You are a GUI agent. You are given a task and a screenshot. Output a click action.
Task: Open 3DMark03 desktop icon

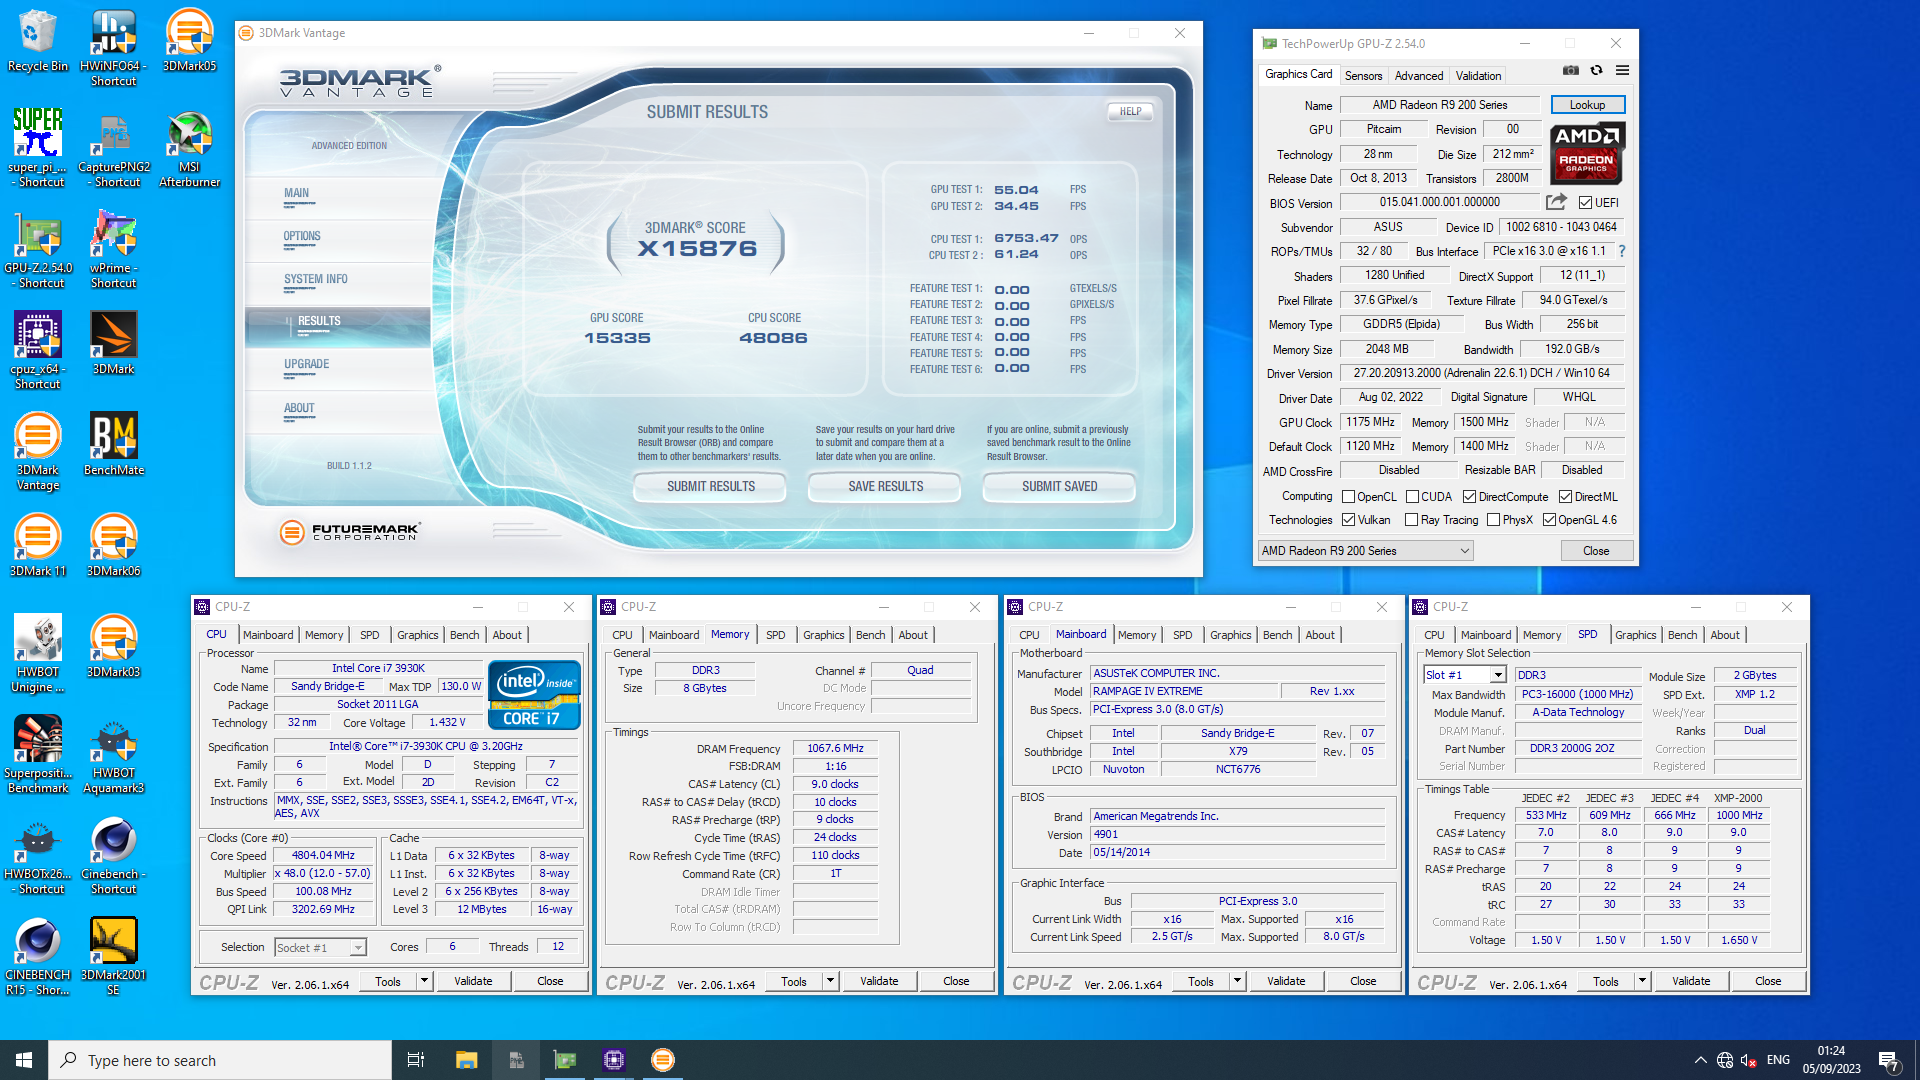point(113,646)
